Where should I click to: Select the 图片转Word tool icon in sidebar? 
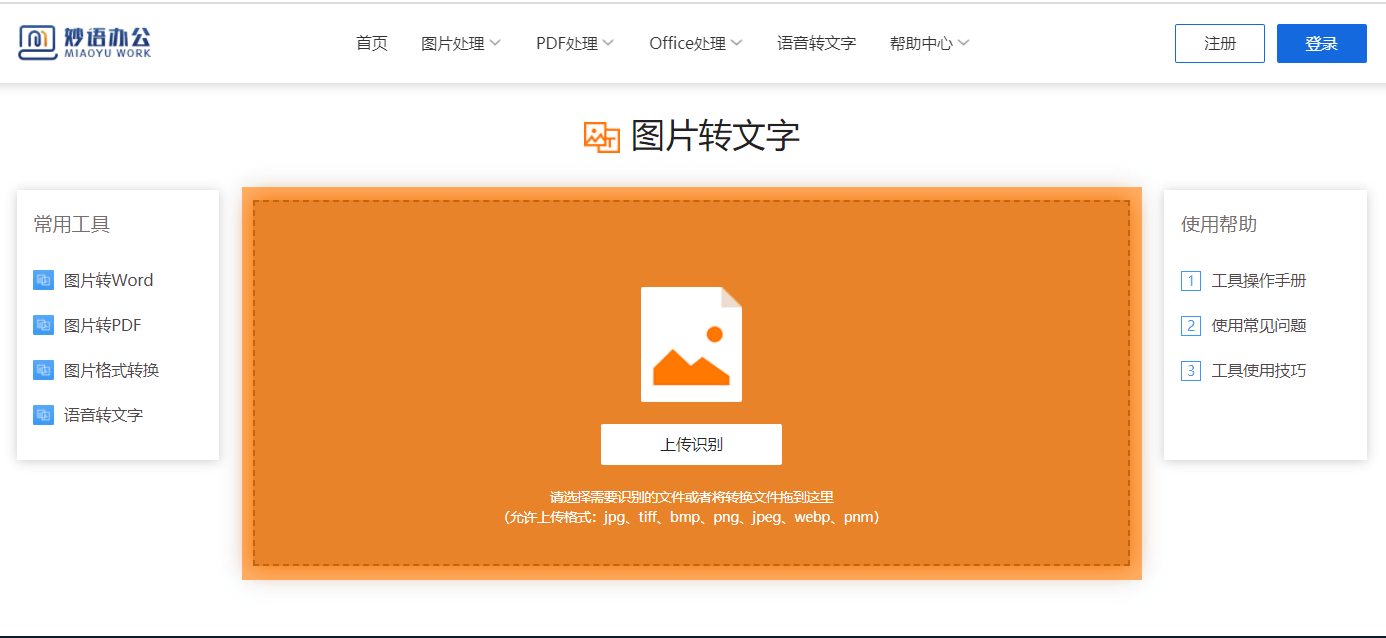click(43, 280)
